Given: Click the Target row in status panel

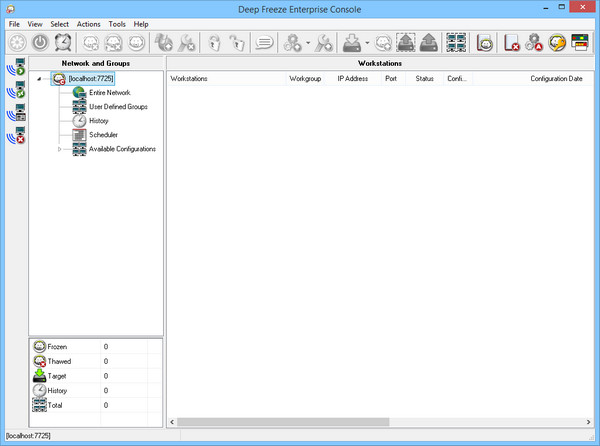Looking at the screenshot, I should tap(57, 376).
